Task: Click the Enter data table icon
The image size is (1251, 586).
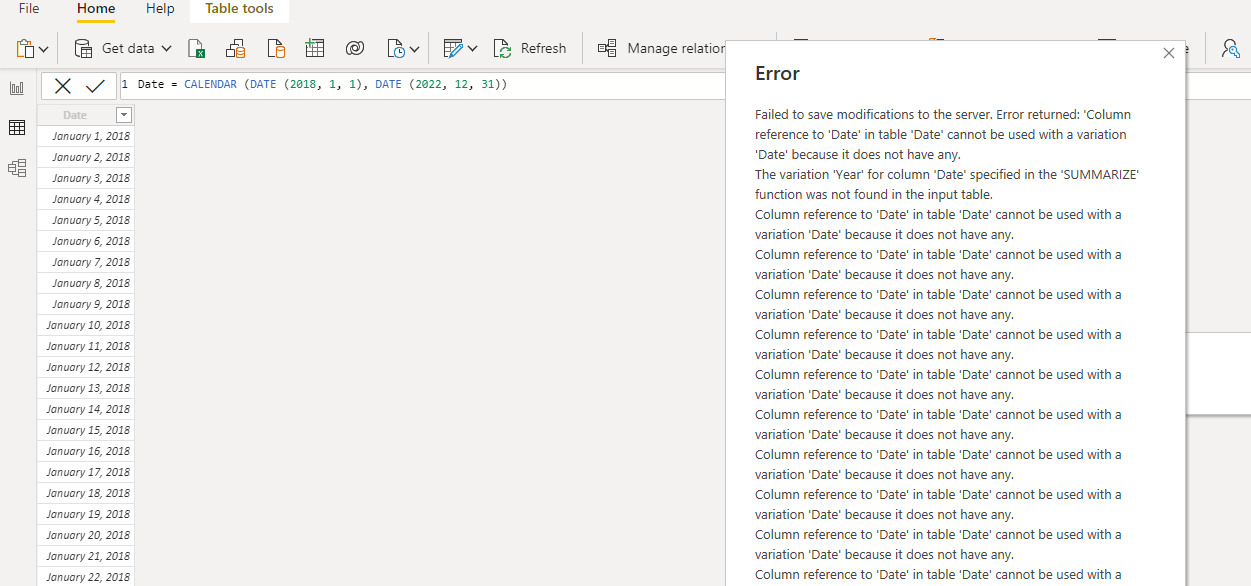Action: (x=315, y=48)
